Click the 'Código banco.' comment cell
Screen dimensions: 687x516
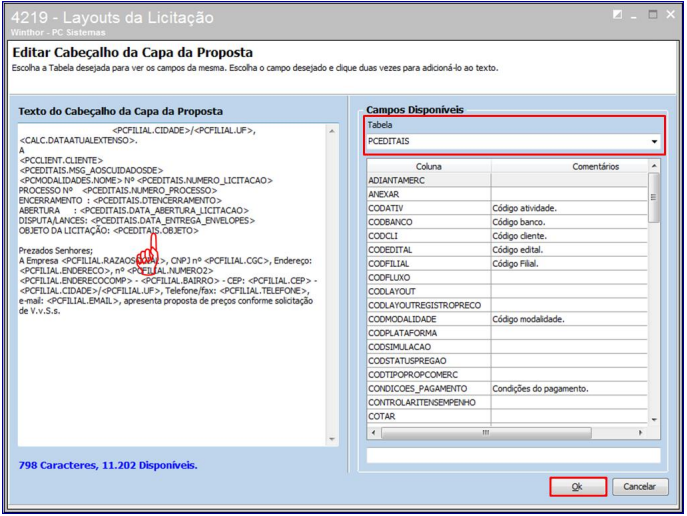click(x=569, y=222)
